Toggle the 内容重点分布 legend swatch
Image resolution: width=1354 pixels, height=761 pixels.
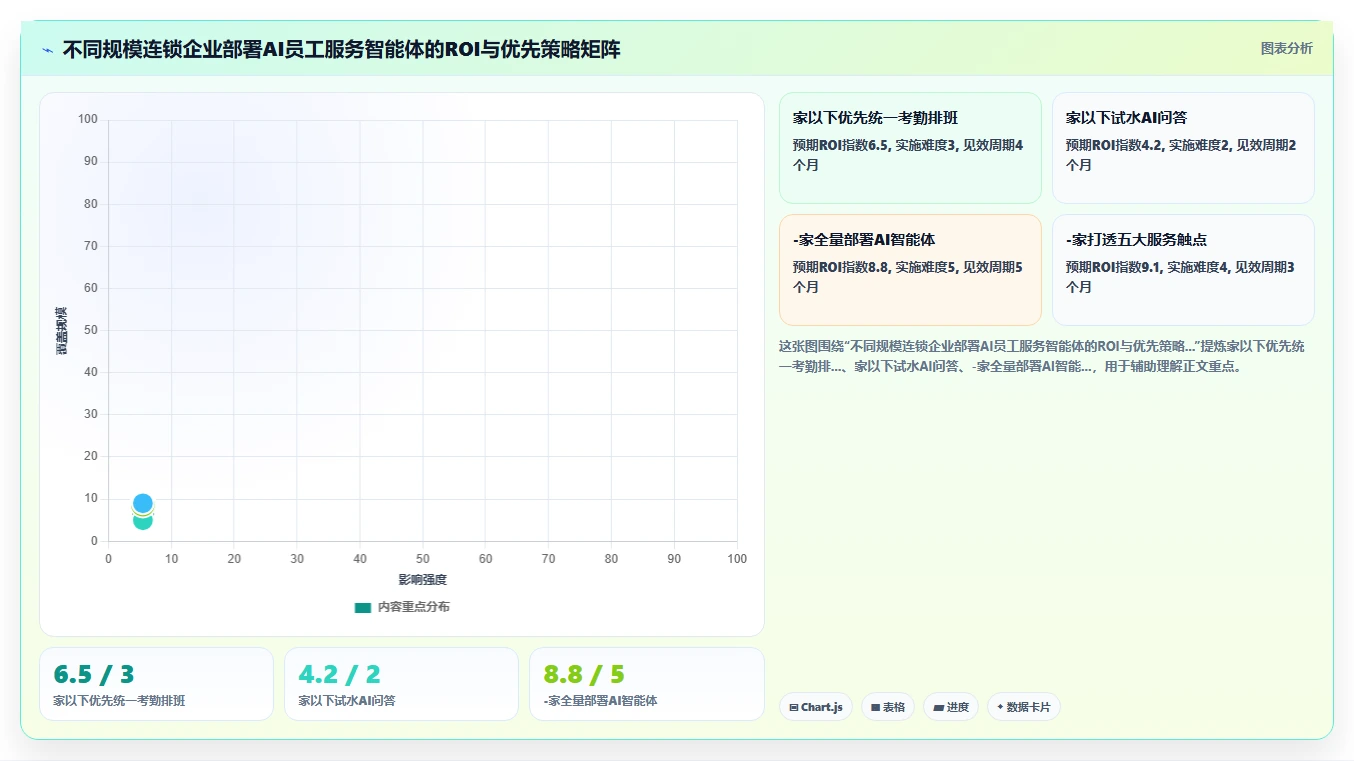click(363, 607)
